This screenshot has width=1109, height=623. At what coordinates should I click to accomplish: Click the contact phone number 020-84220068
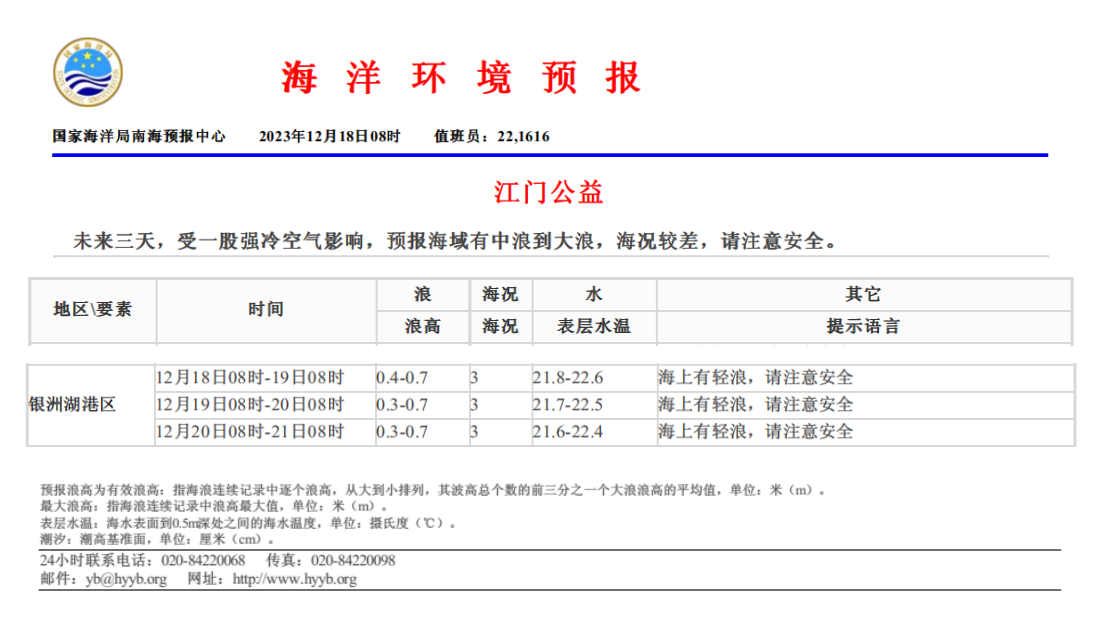pyautogui.click(x=202, y=560)
